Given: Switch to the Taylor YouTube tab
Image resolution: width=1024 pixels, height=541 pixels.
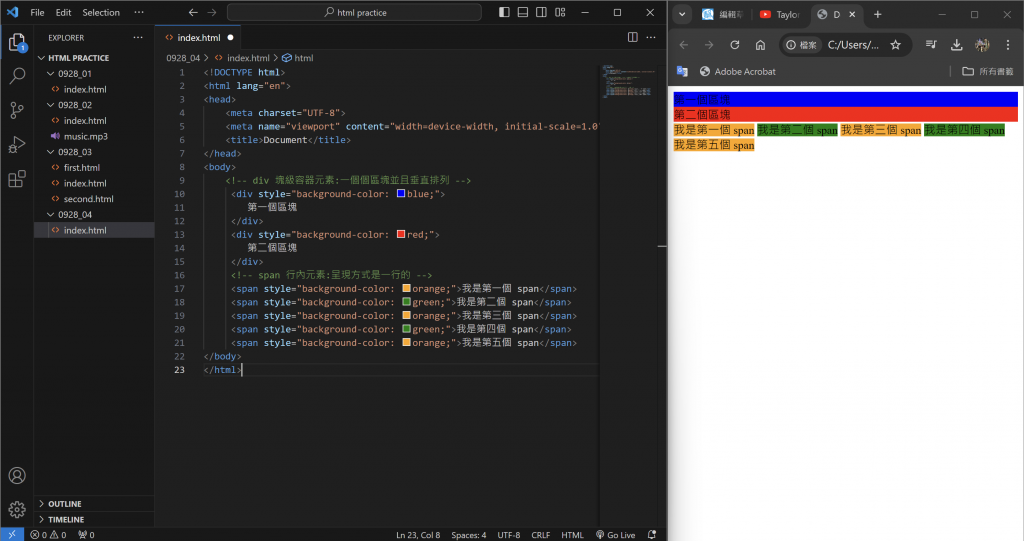Looking at the screenshot, I should (780, 14).
